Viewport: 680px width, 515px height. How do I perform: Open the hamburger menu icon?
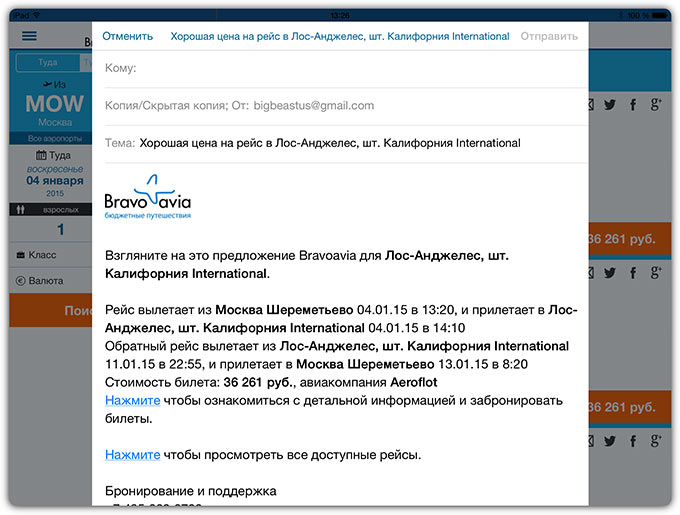click(29, 36)
